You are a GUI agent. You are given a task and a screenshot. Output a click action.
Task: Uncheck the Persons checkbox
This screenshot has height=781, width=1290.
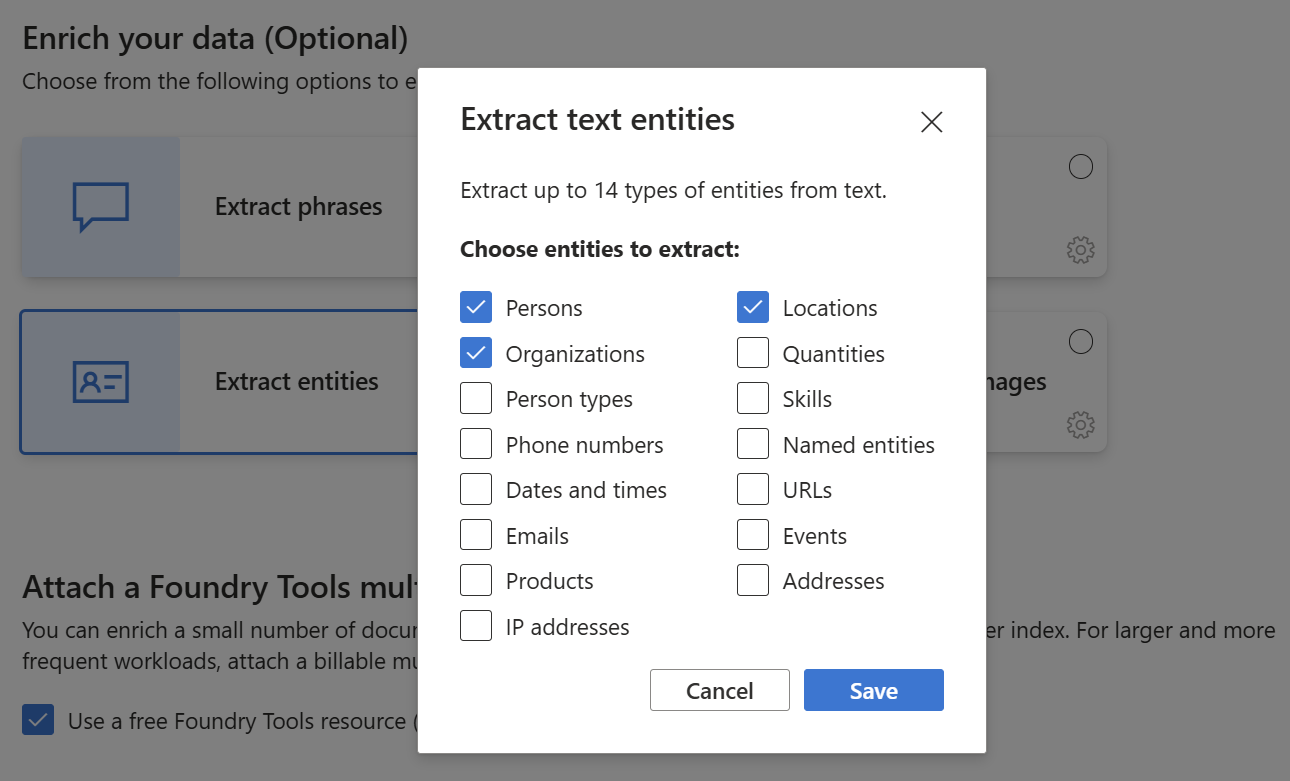[x=476, y=308]
